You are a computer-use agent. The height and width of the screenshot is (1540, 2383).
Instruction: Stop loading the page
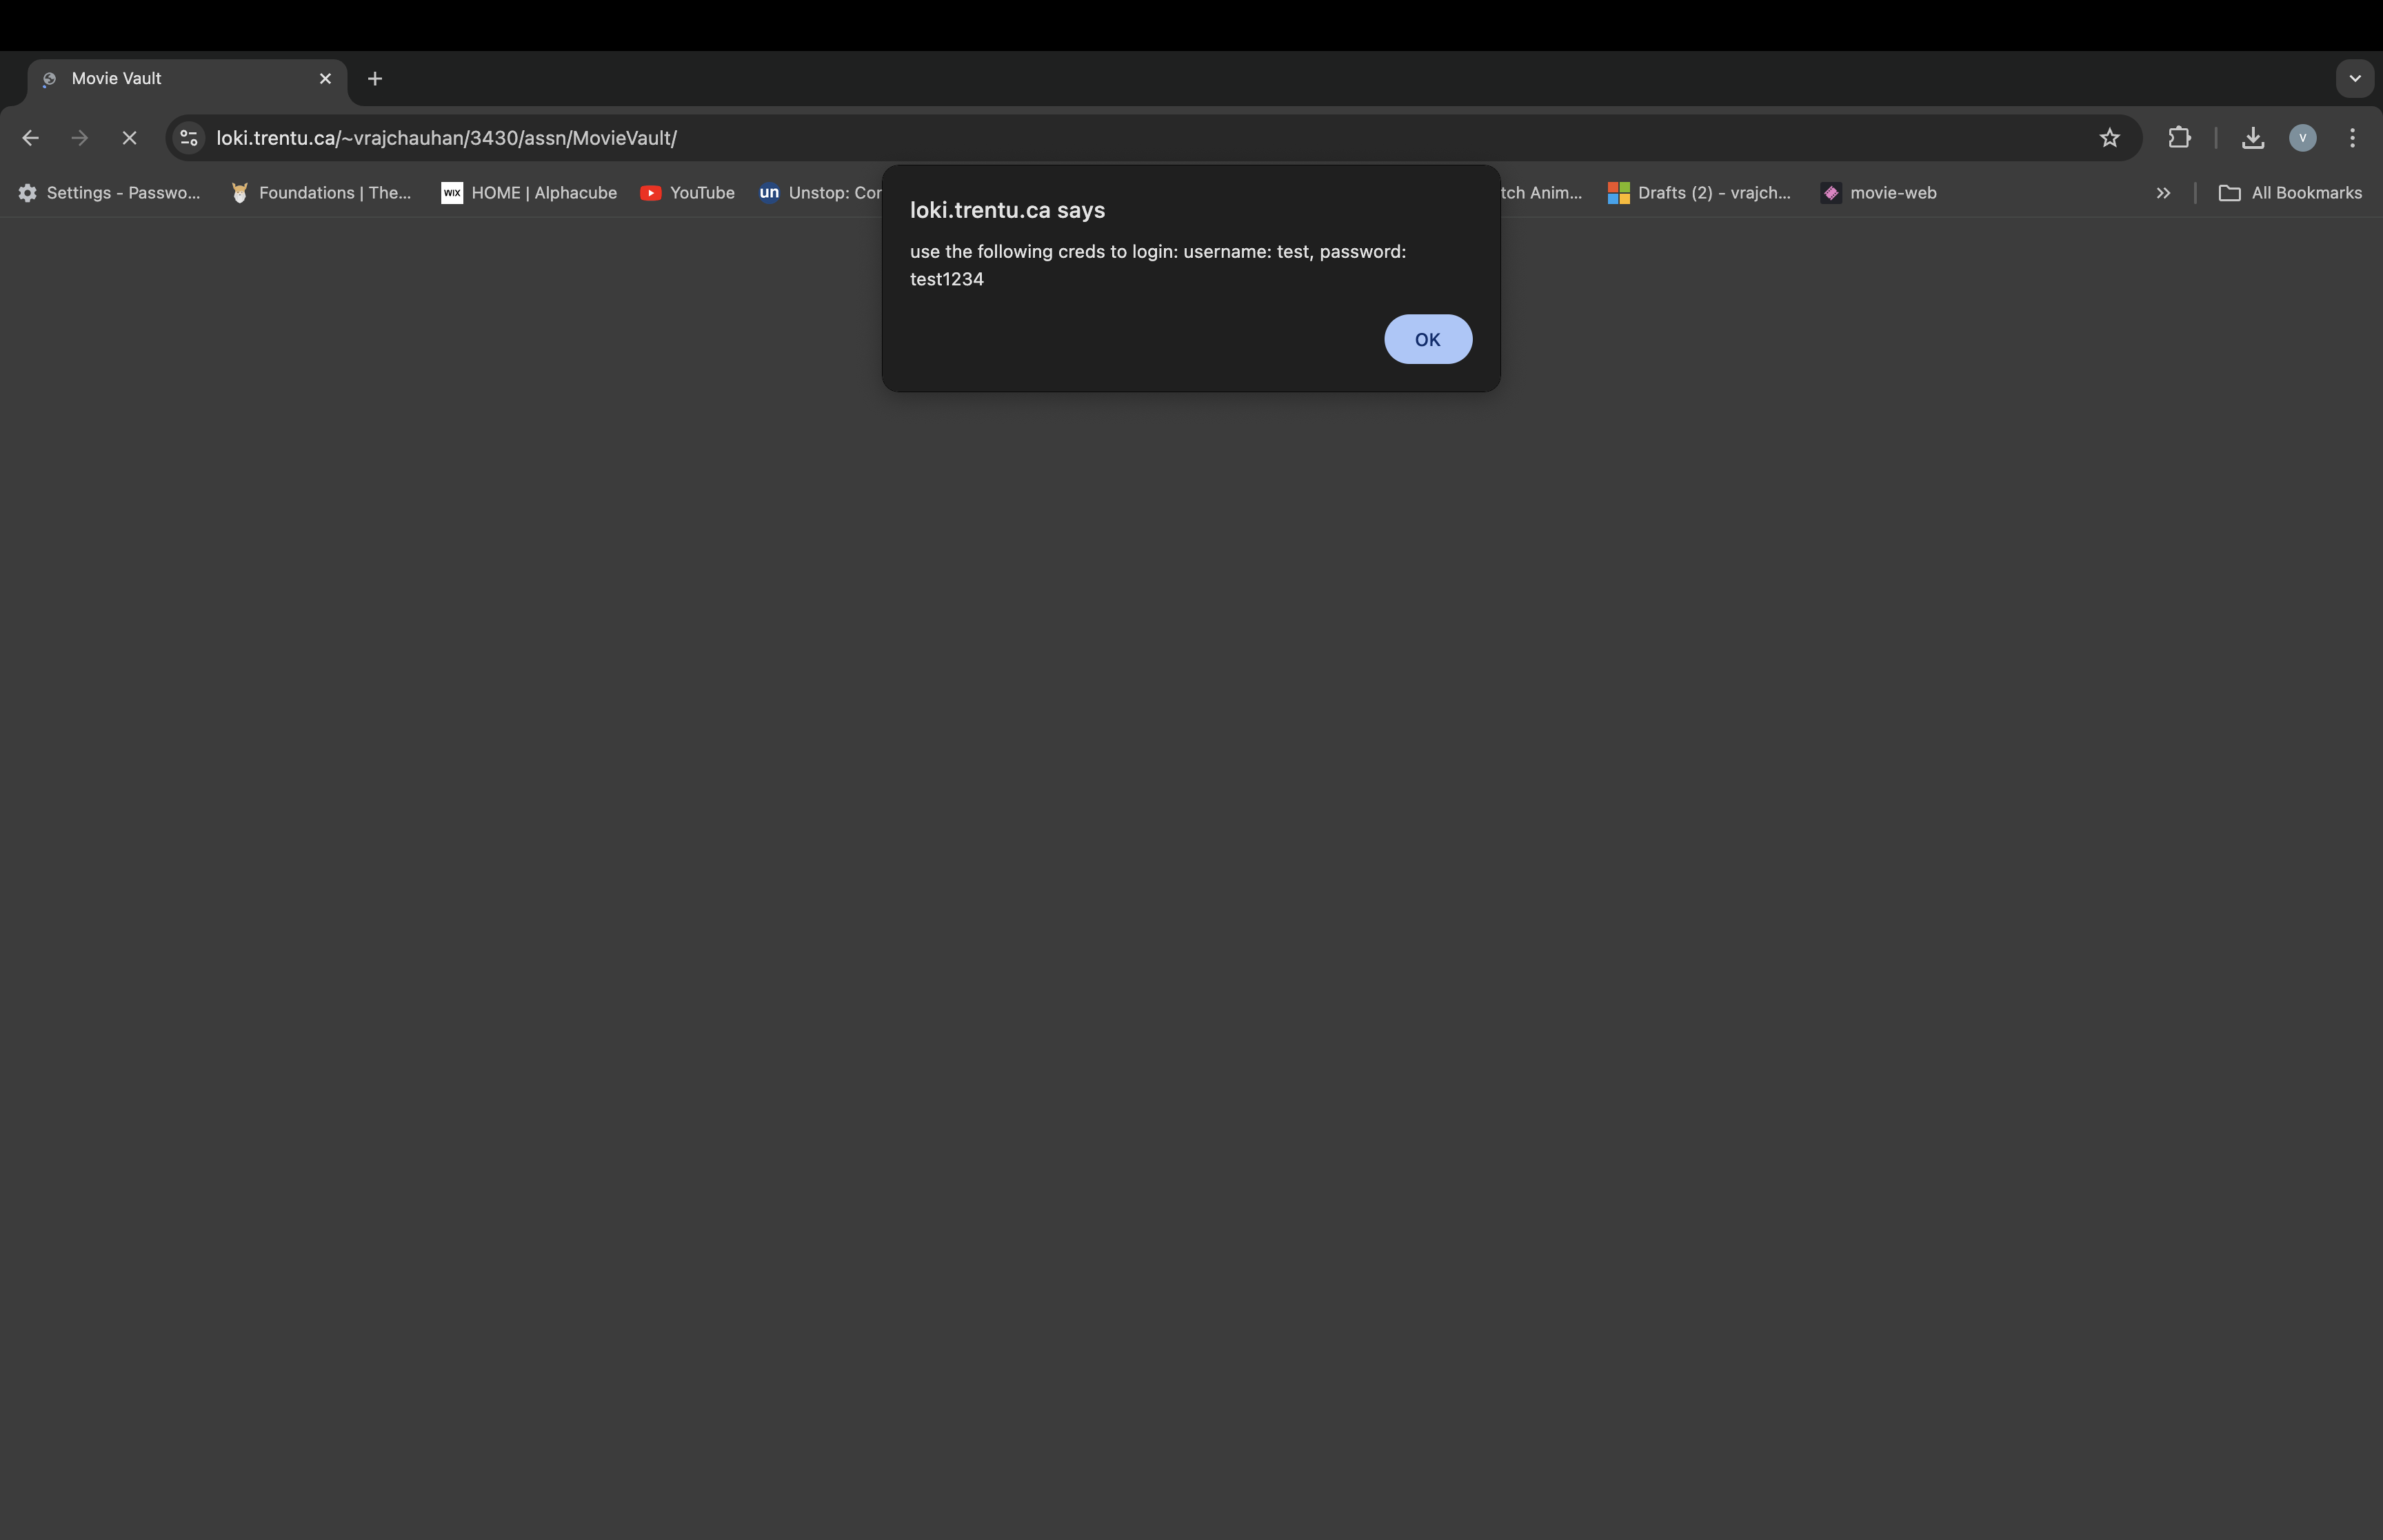coord(129,138)
